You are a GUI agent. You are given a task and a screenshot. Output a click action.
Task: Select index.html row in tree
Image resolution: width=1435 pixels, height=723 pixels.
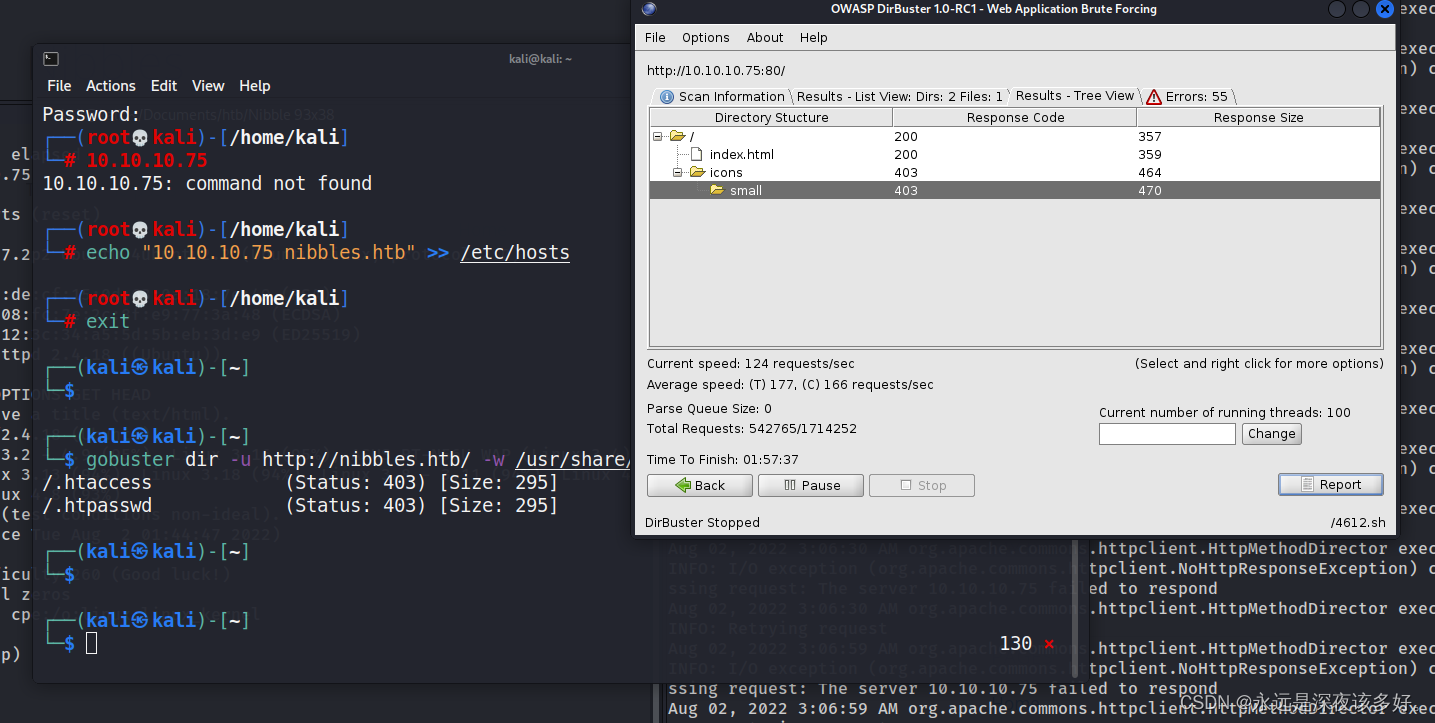click(1015, 154)
